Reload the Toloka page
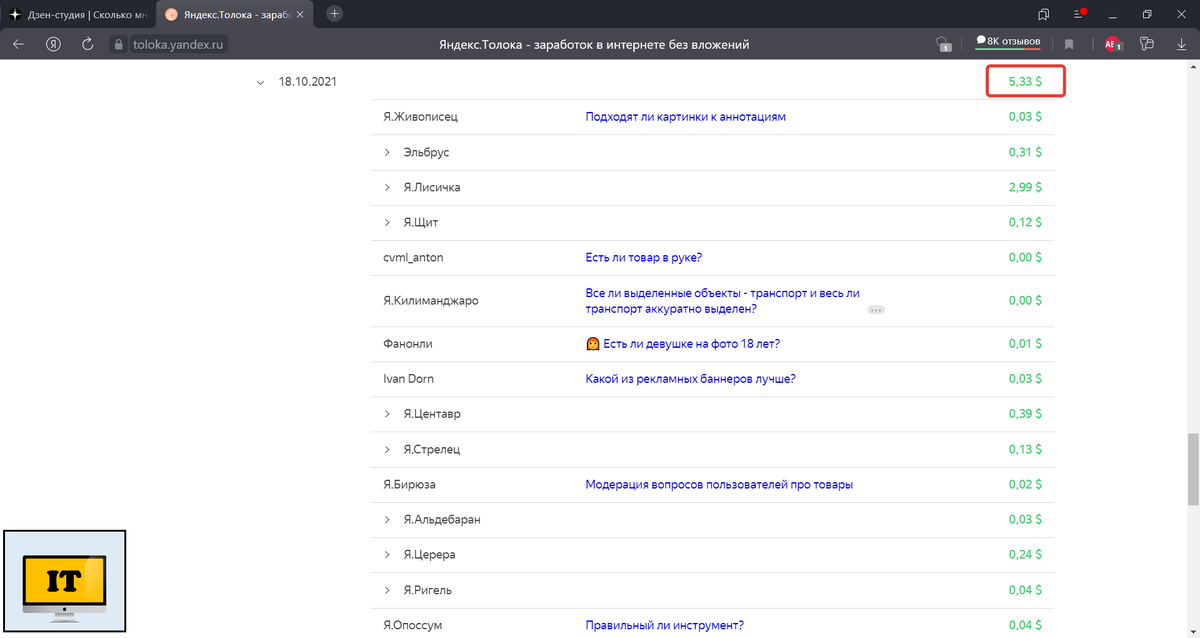1200x638 pixels. 88,44
